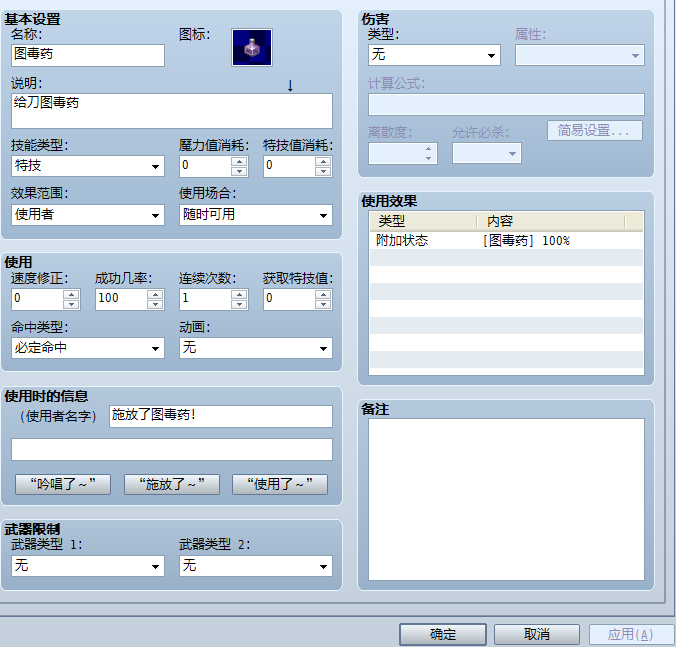Open the 使用场合 dropdown
Screen dimensions: 676x647
pos(256,215)
